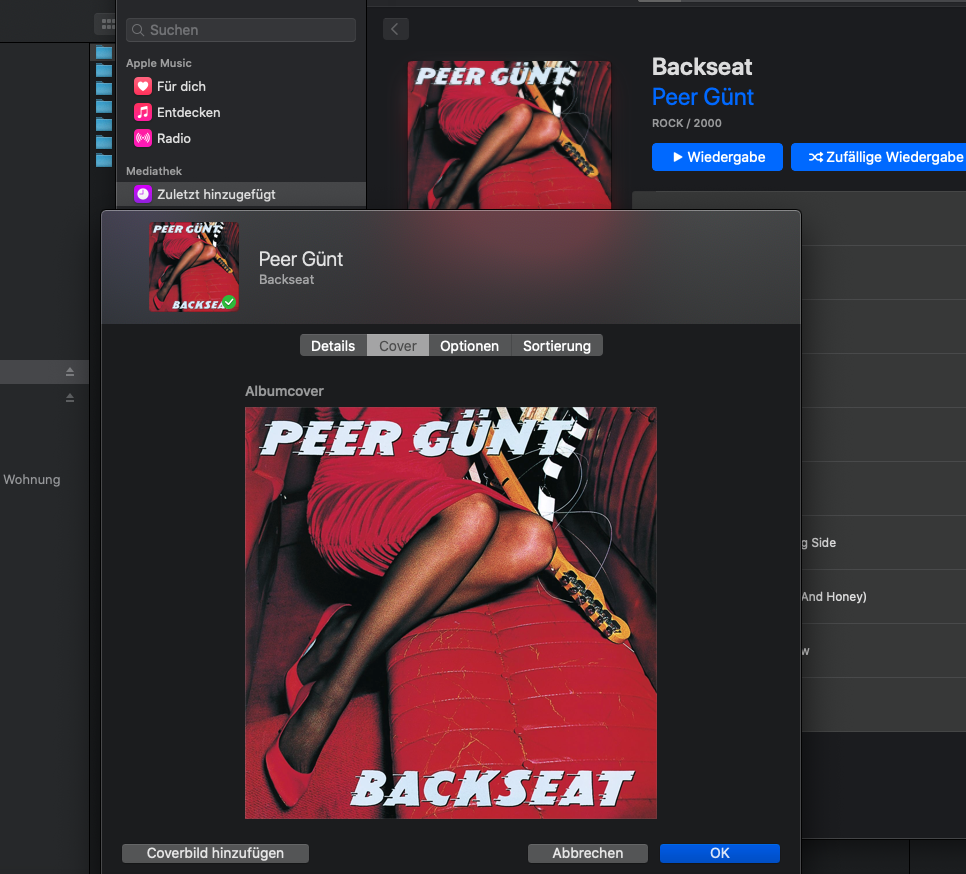Click into the Suchen search field

click(x=240, y=30)
